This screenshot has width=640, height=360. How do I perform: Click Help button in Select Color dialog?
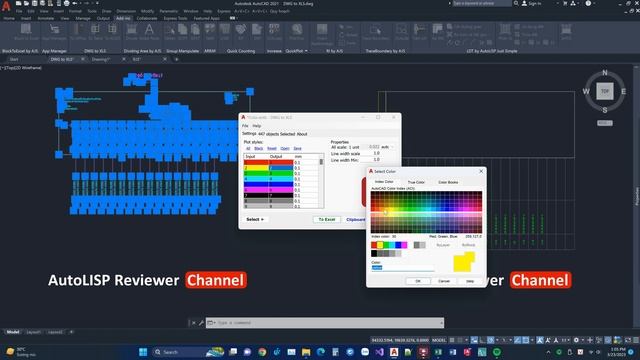(x=470, y=281)
